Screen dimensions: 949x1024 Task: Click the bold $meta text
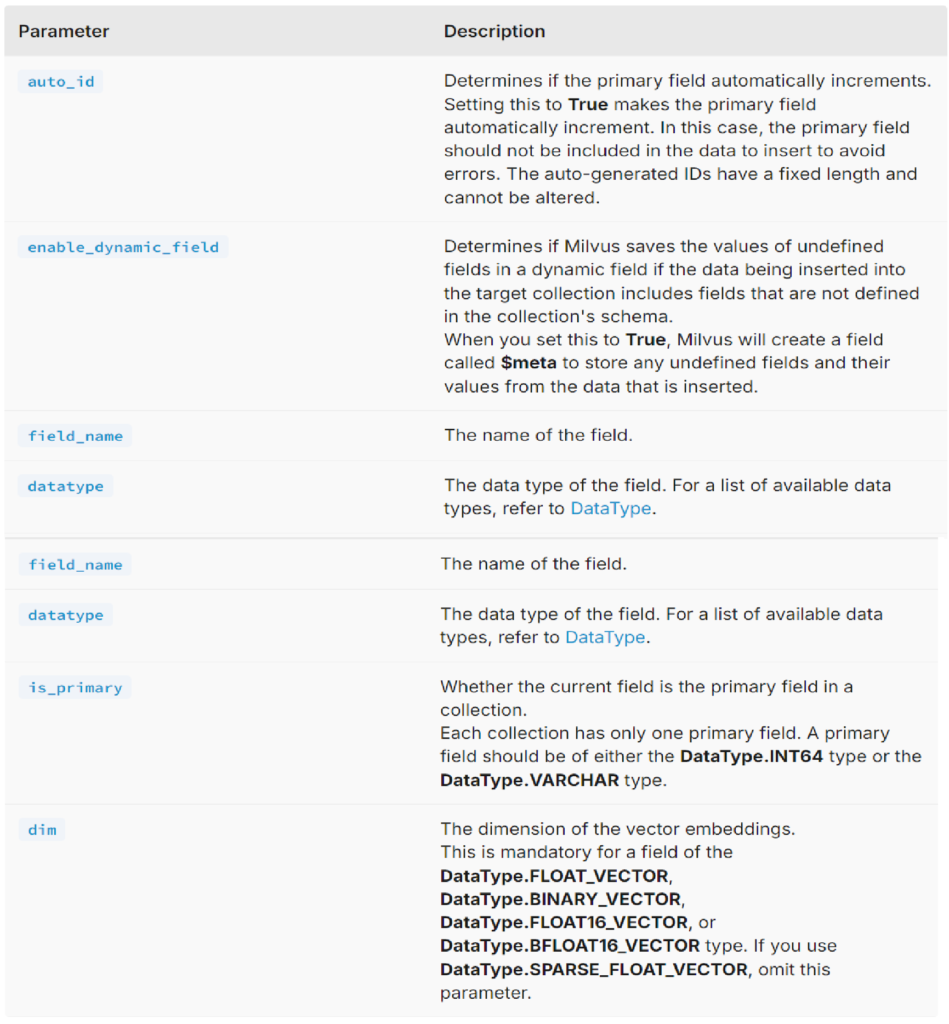[528, 362]
